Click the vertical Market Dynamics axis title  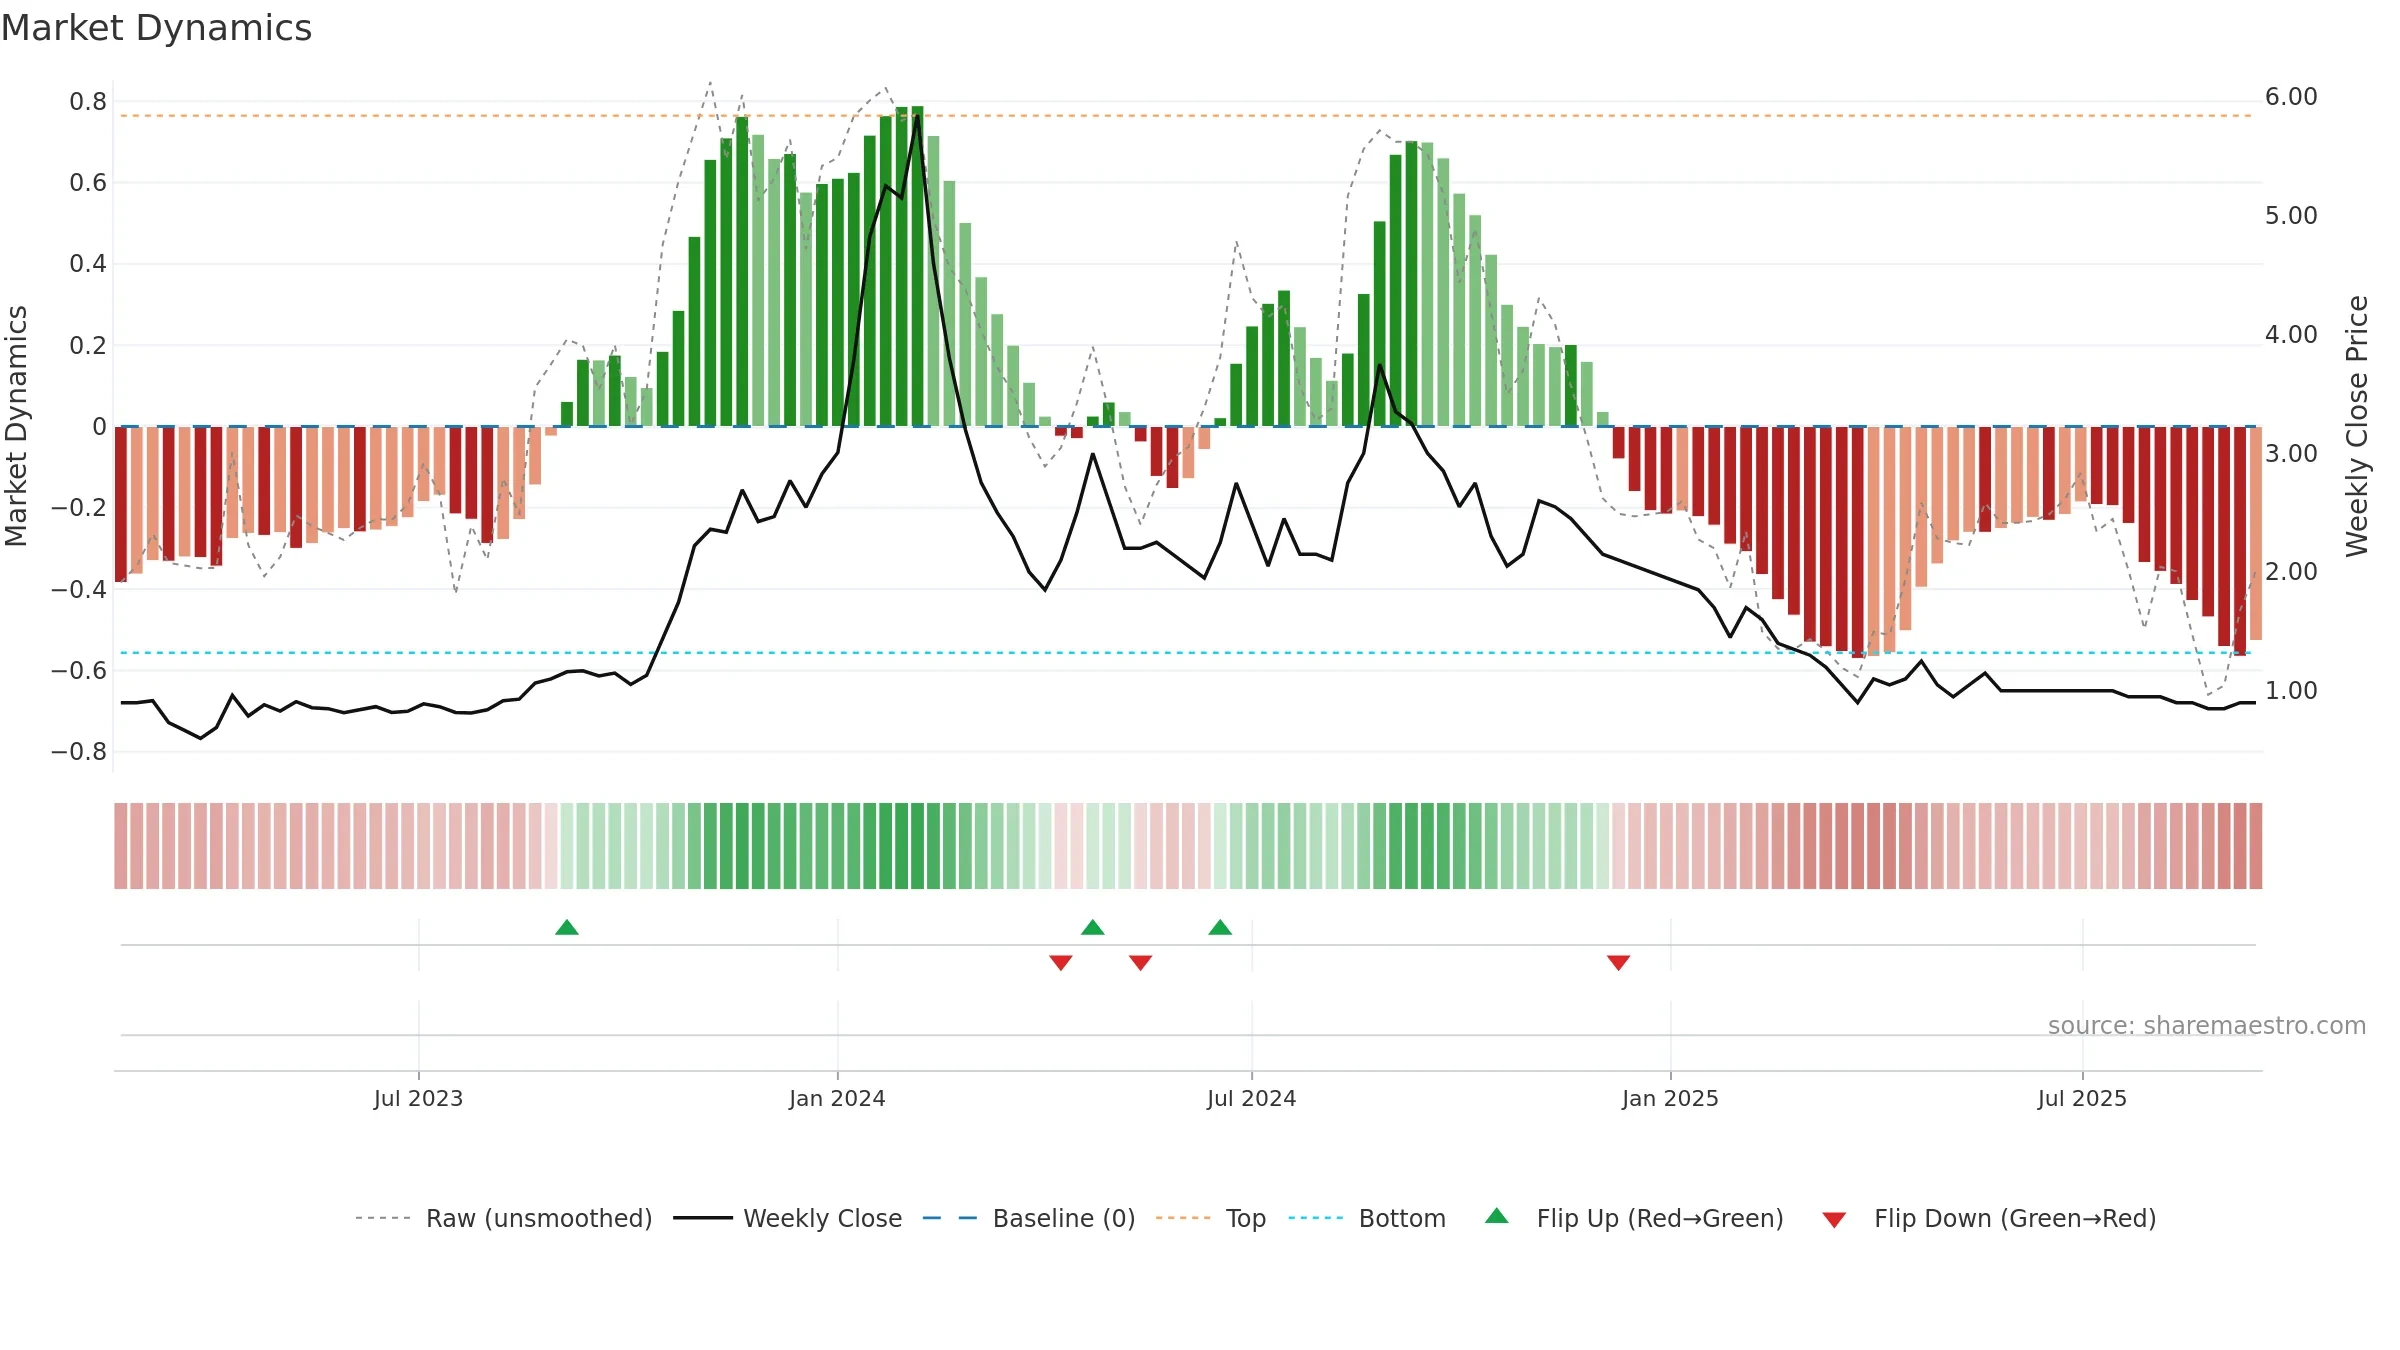(x=16, y=426)
